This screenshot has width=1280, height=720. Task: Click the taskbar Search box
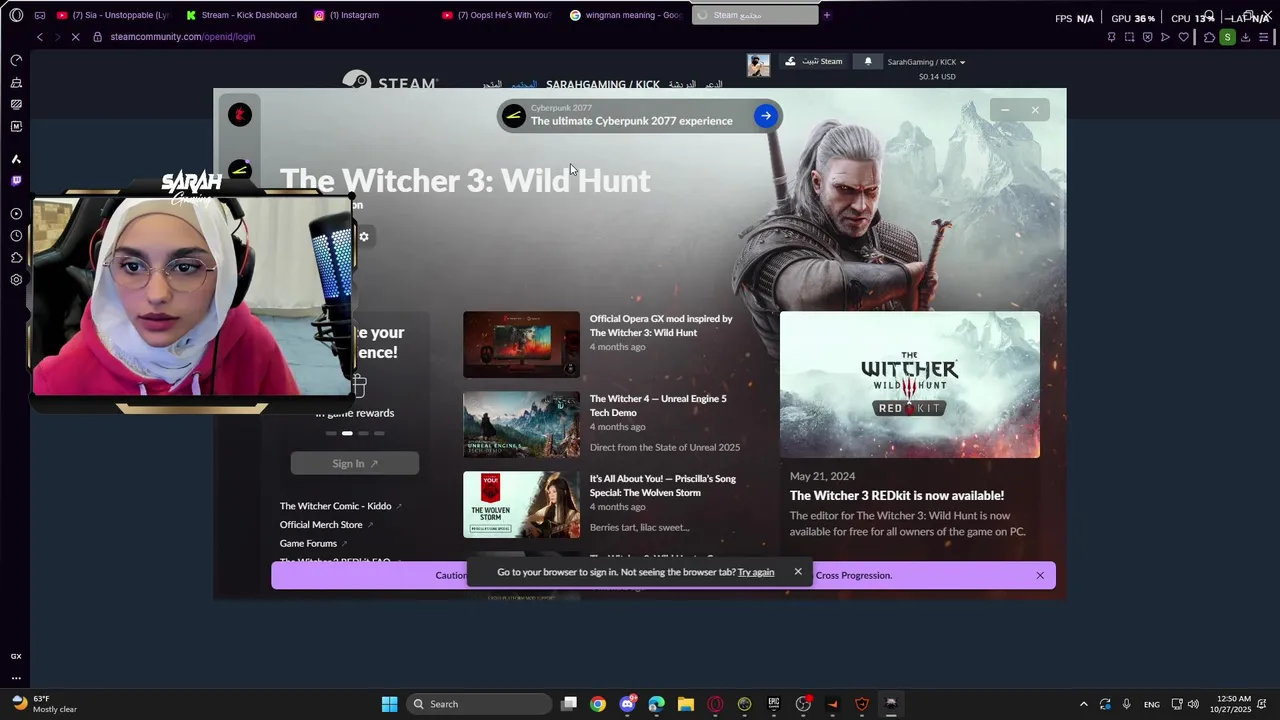click(480, 704)
